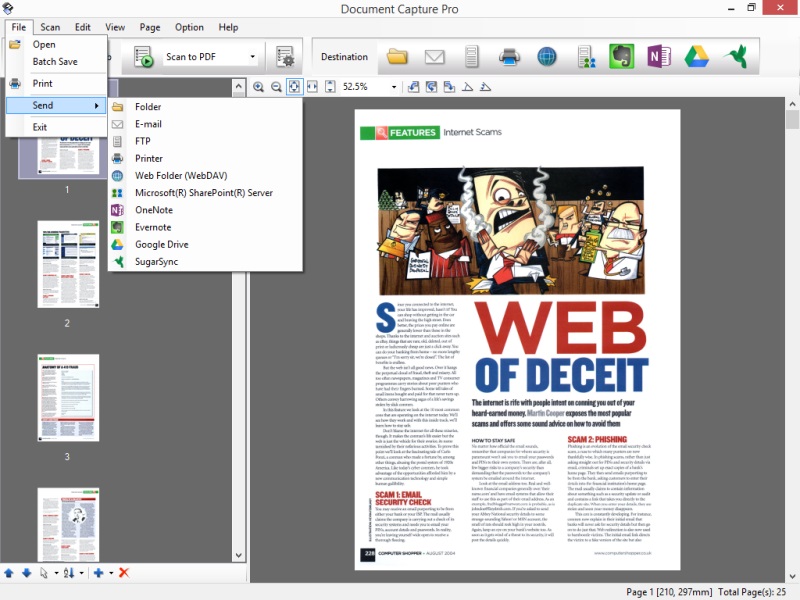Select the fourth page thumbnail
Image resolution: width=800 pixels, height=600 pixels.
click(x=68, y=525)
